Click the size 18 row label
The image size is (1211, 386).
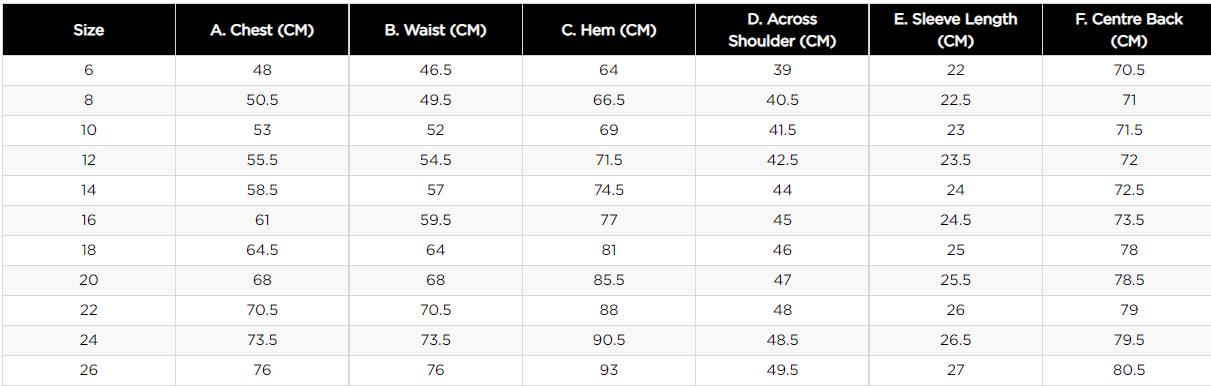click(x=89, y=250)
